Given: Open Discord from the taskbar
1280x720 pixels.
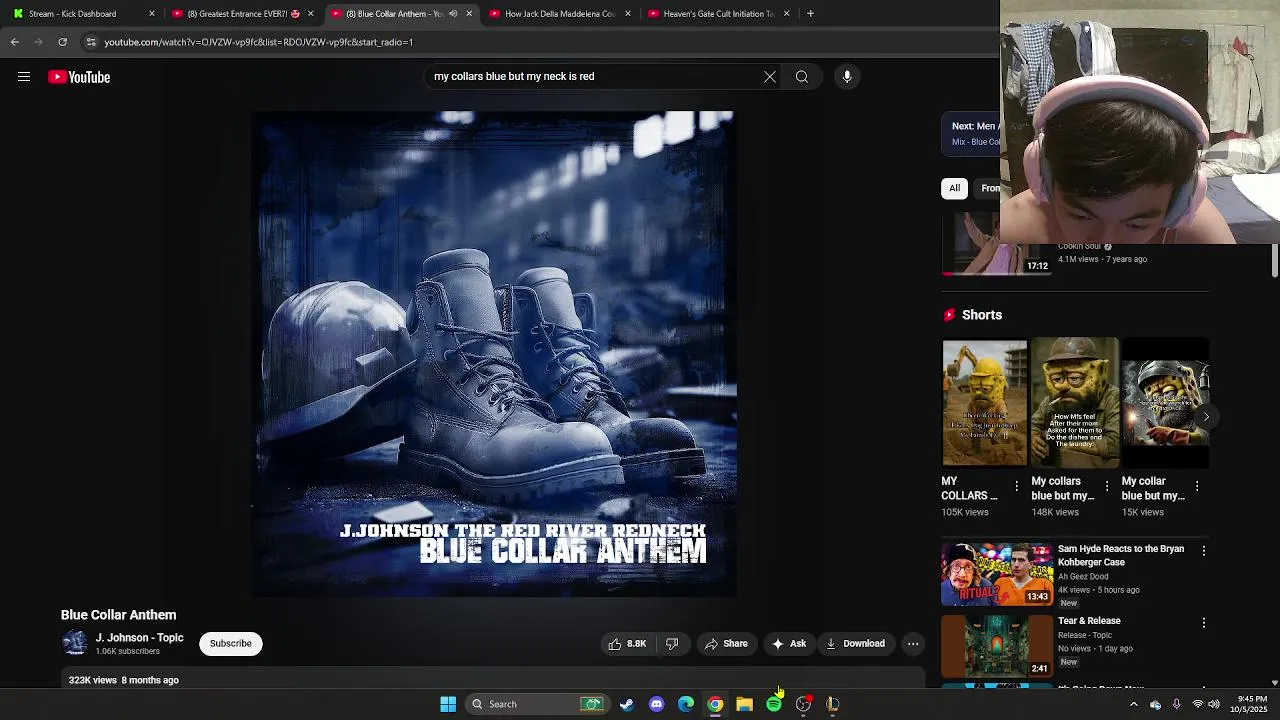Looking at the screenshot, I should pos(656,704).
